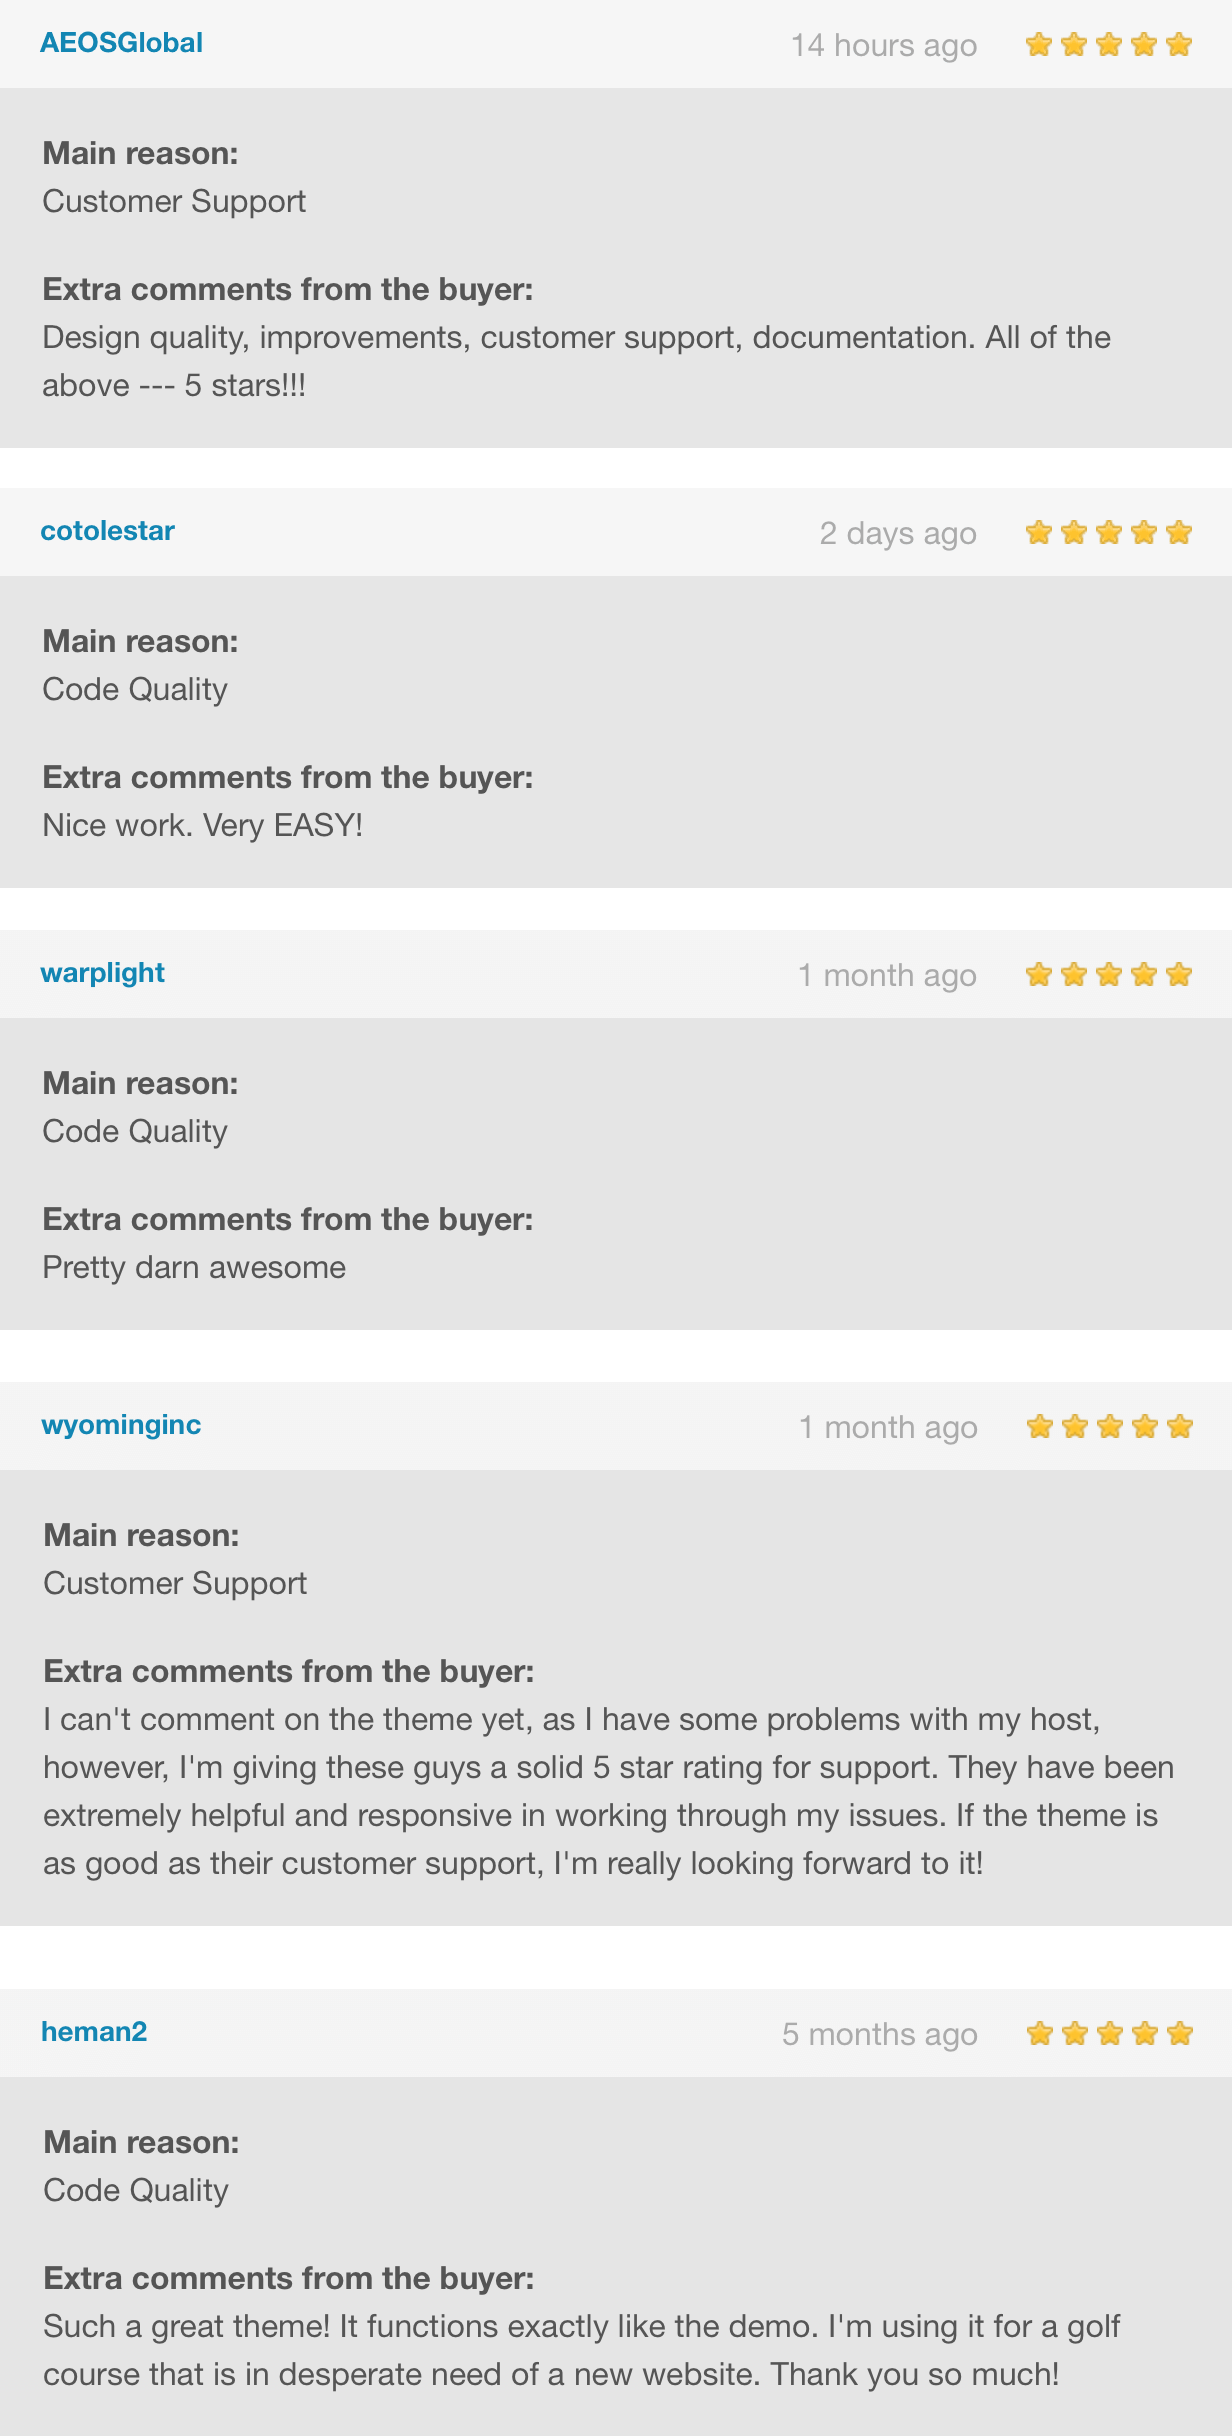
Task: Go to the heman2 profile link
Action: pyautogui.click(x=94, y=2032)
